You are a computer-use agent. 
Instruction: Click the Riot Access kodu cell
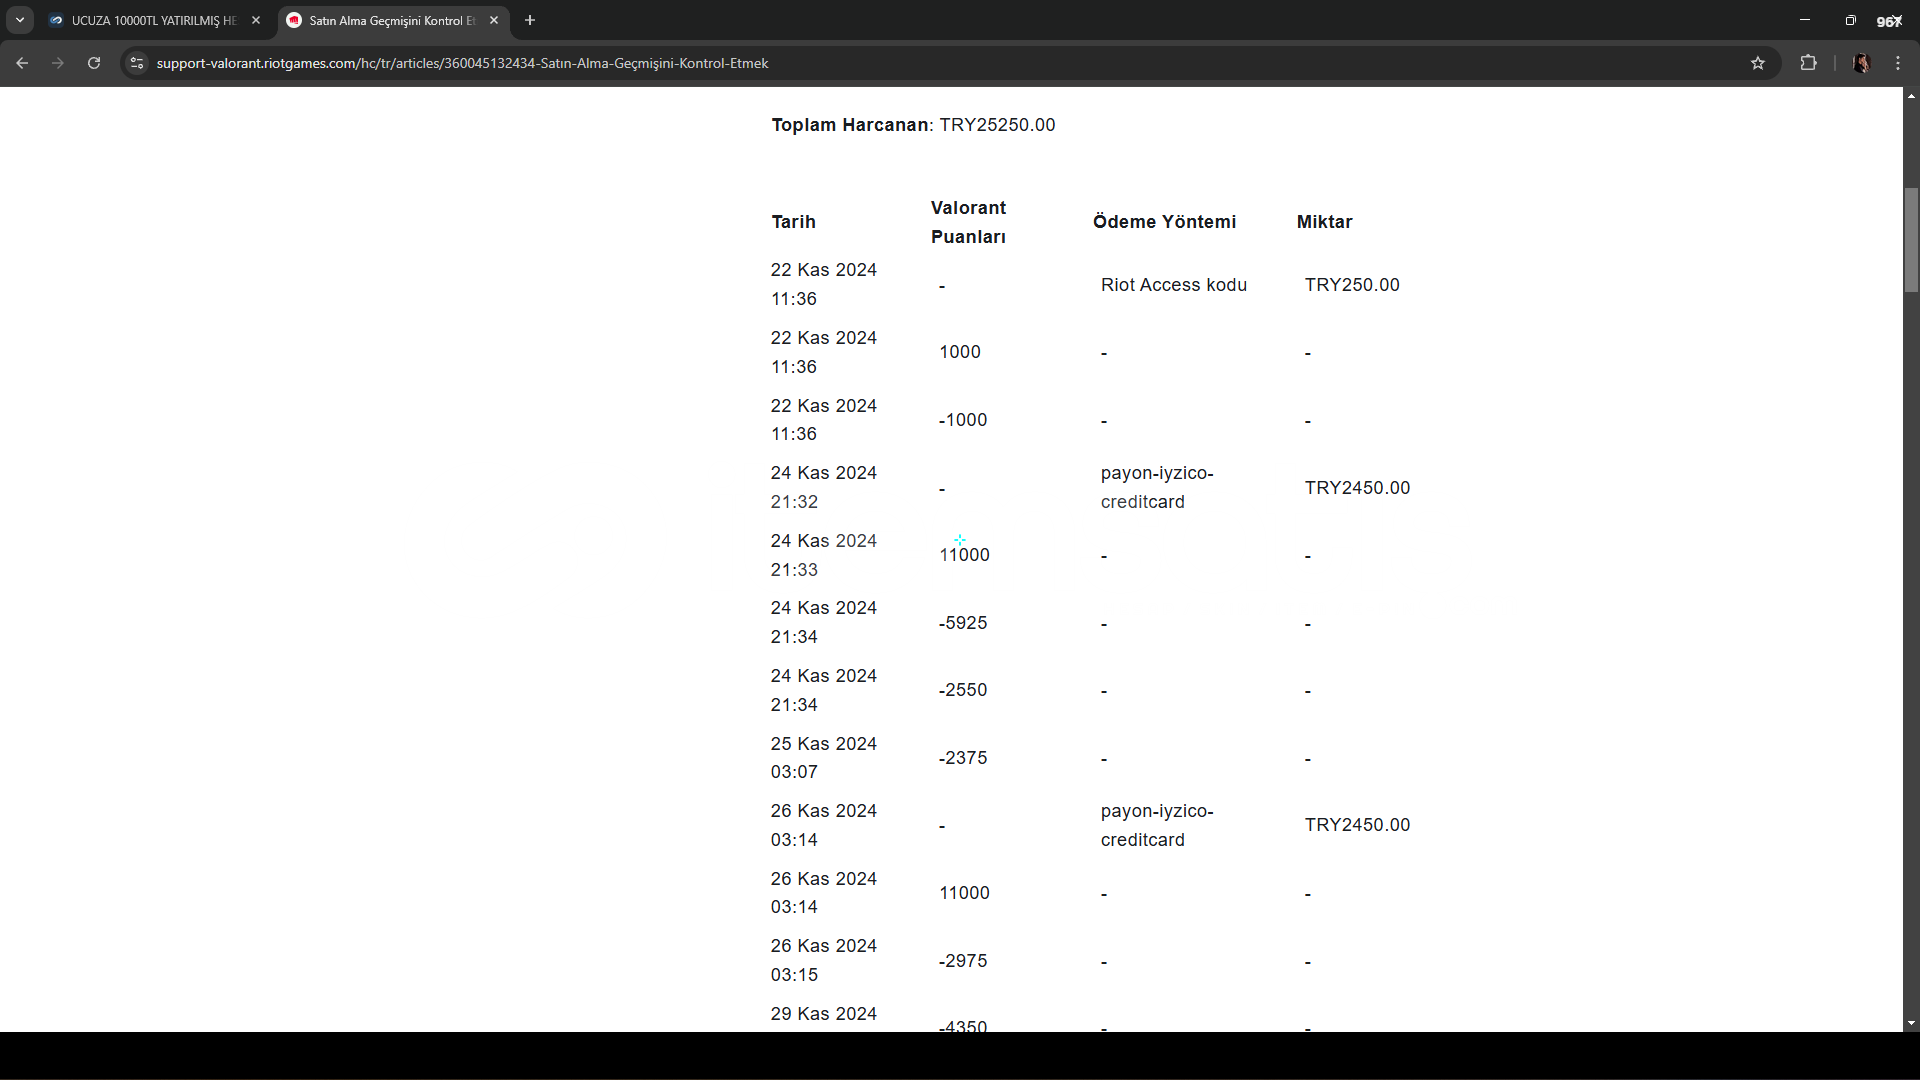pyautogui.click(x=1174, y=285)
